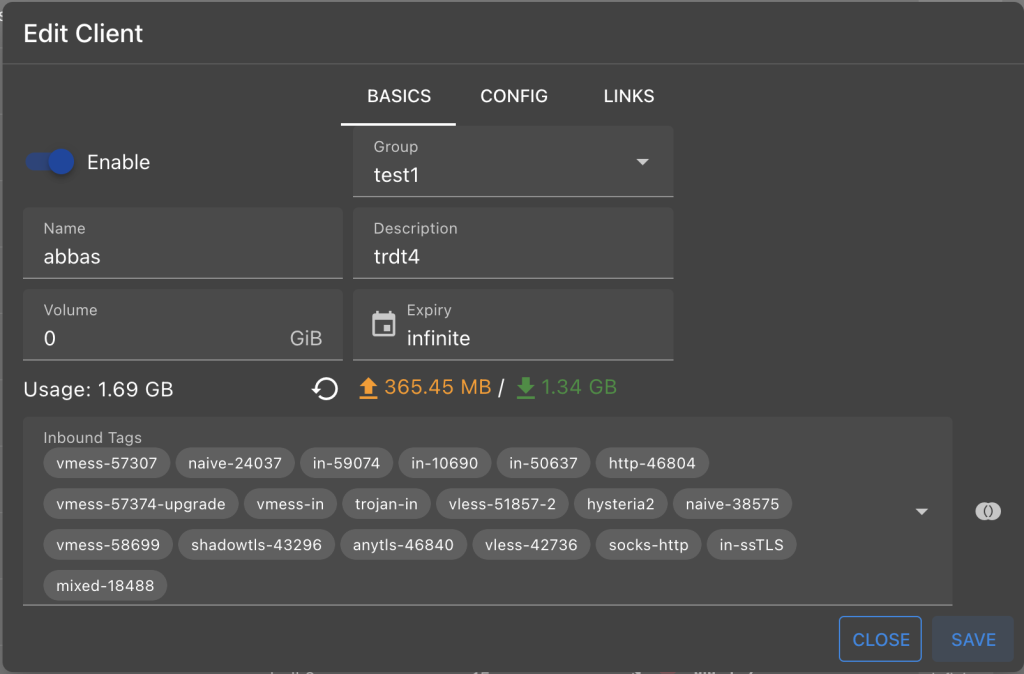Screen dimensions: 1024x674
Task: Select the shadowtls-43296 tag chip
Action: (x=257, y=545)
